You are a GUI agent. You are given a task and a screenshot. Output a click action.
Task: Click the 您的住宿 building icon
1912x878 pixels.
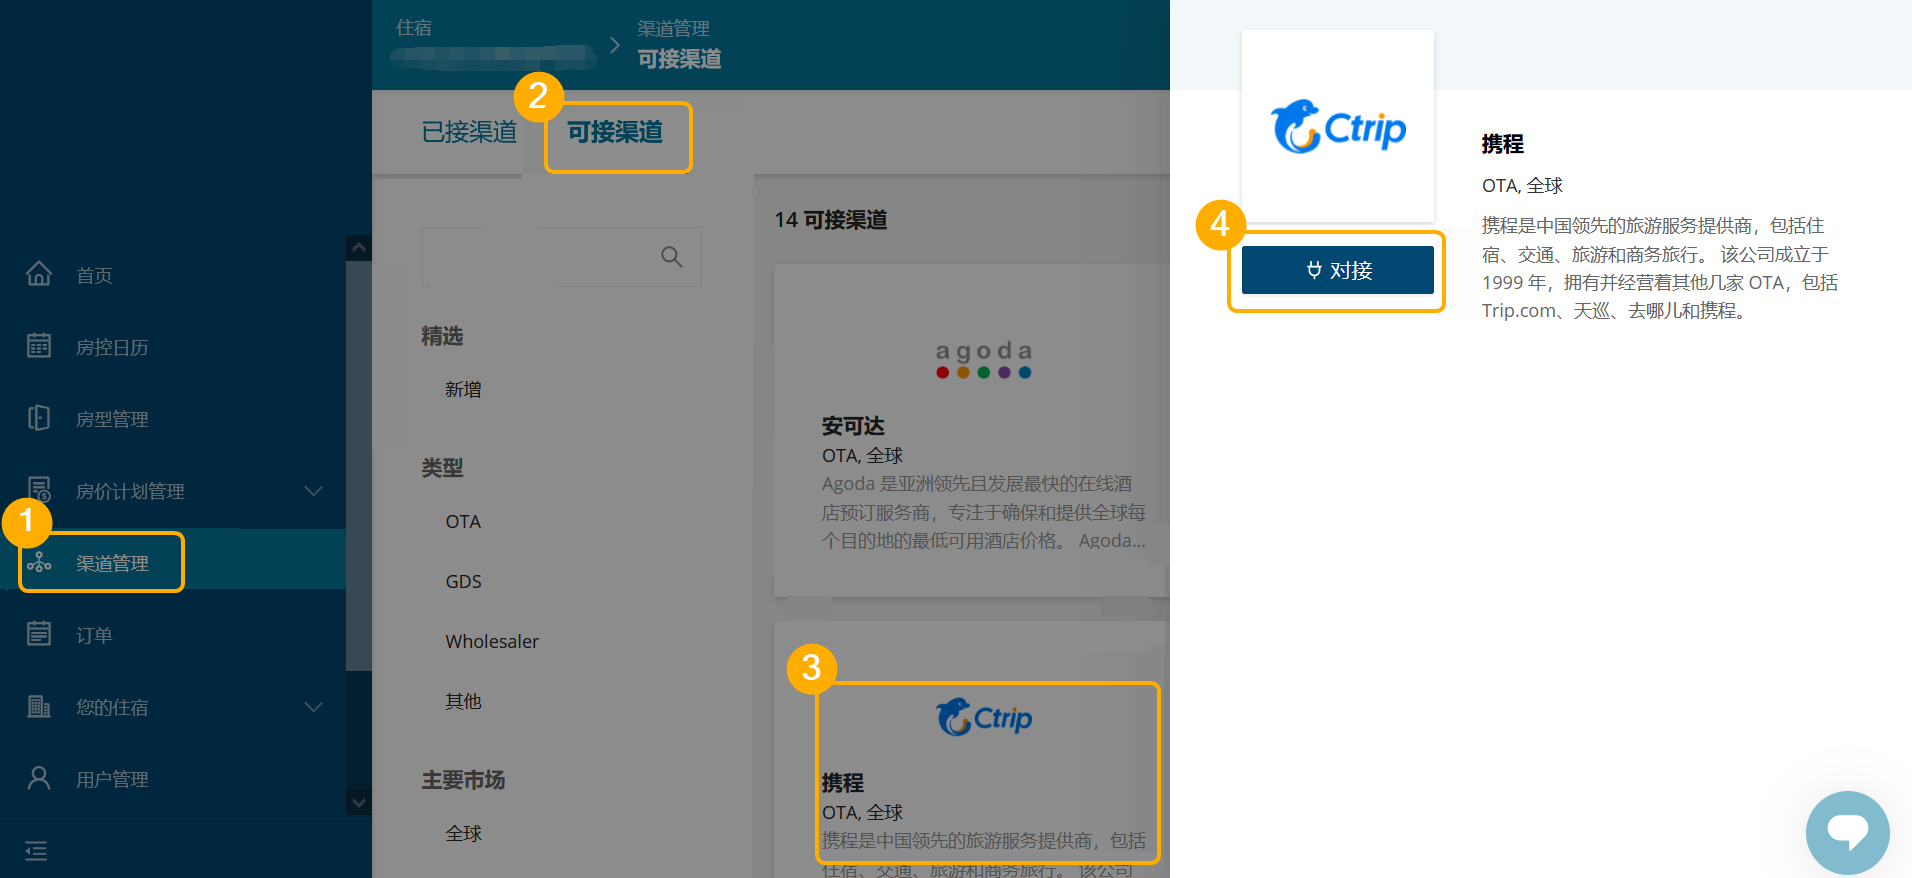pyautogui.click(x=39, y=706)
